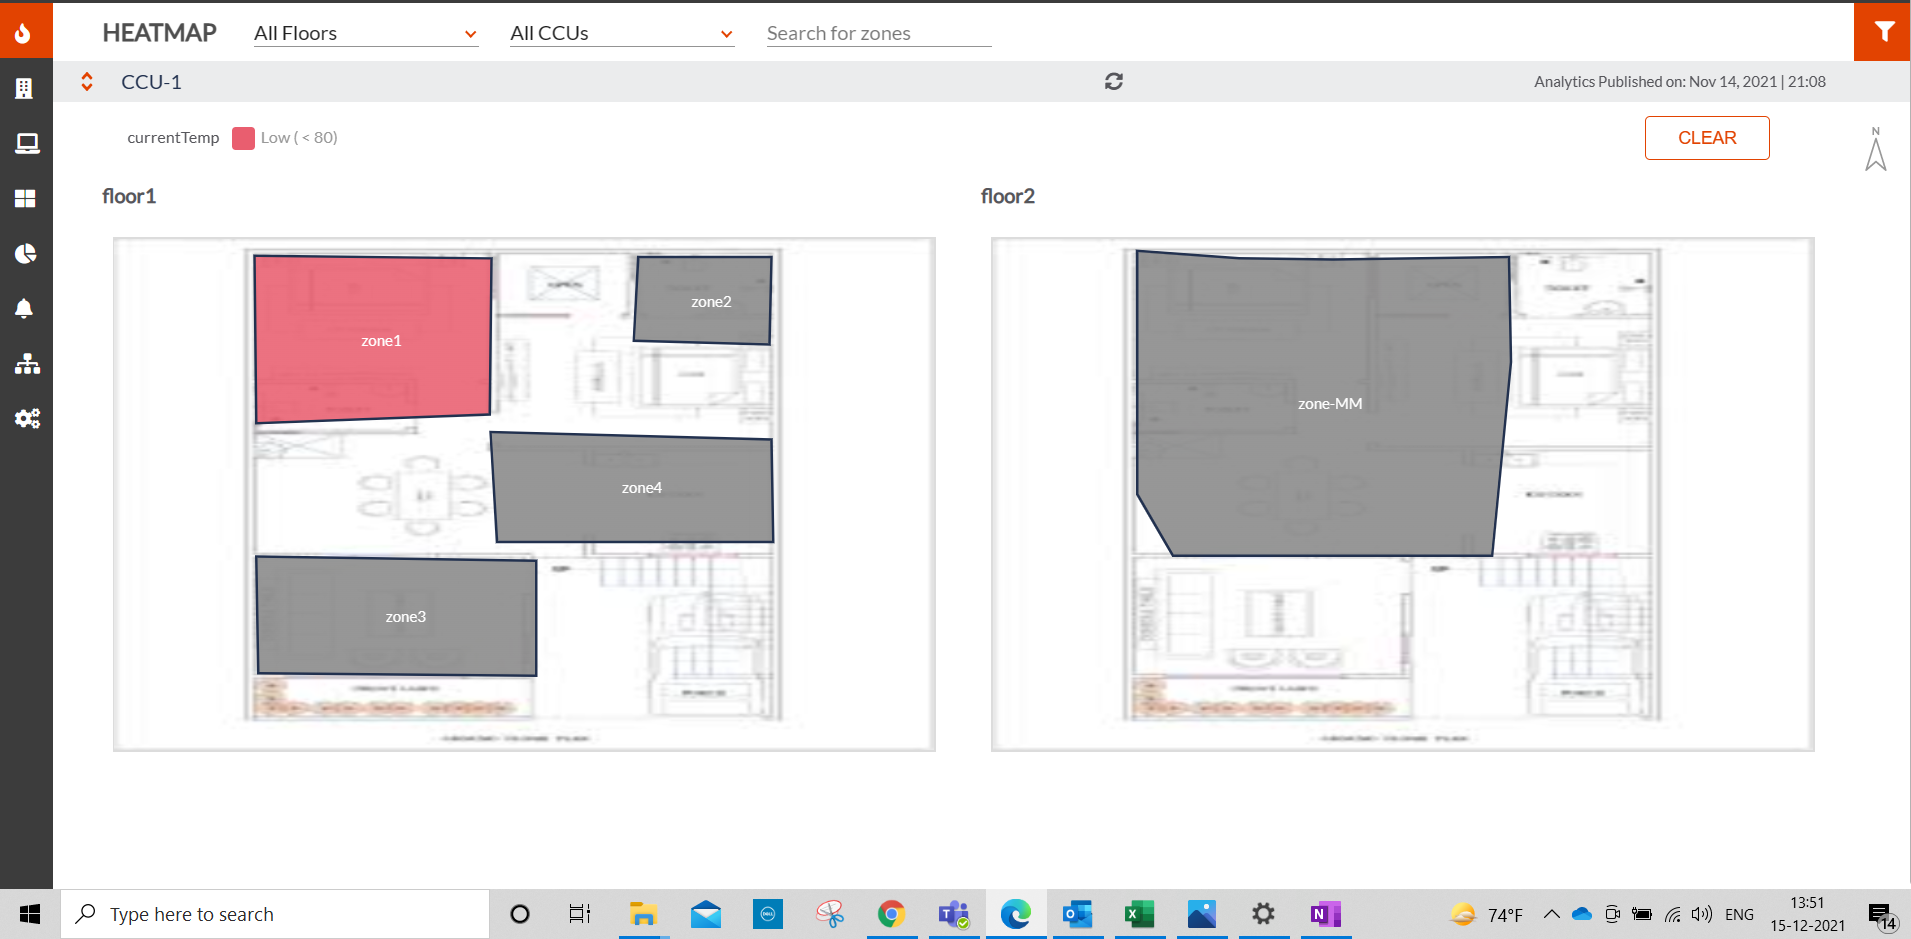Open the building icon in sidebar
Viewport: 1911px width, 939px height.
coord(25,89)
